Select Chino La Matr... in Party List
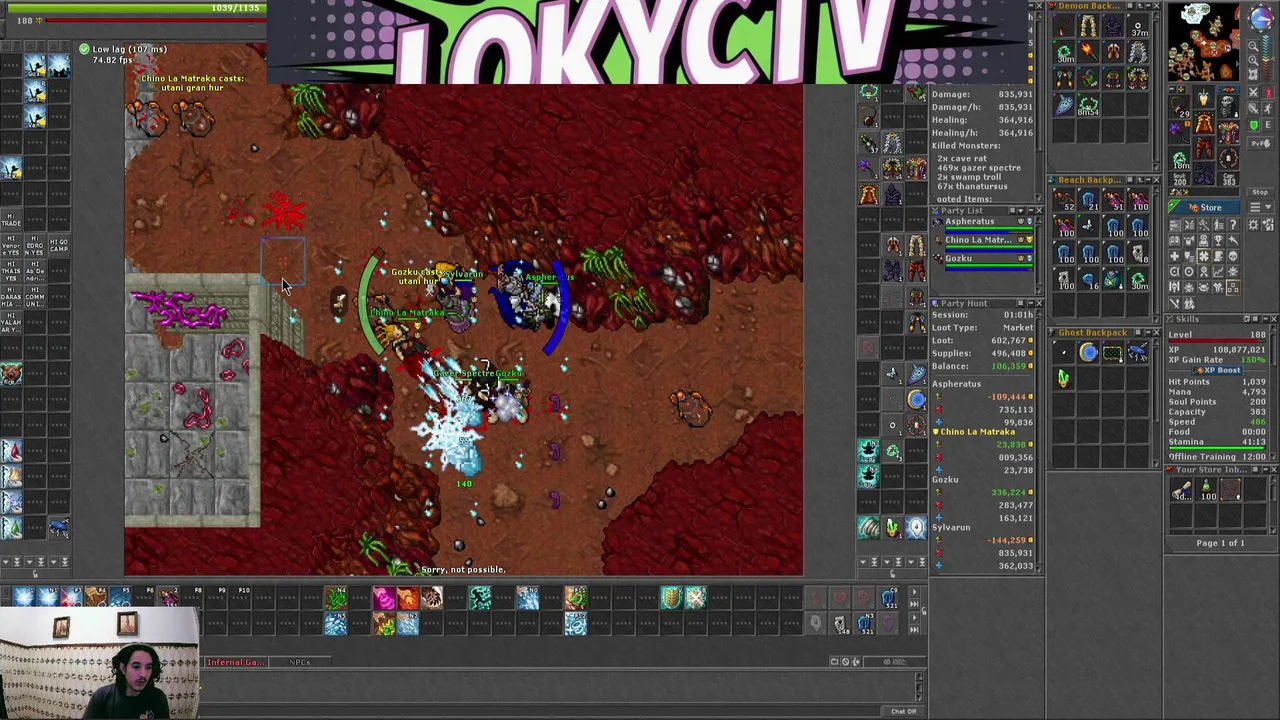 (982, 244)
